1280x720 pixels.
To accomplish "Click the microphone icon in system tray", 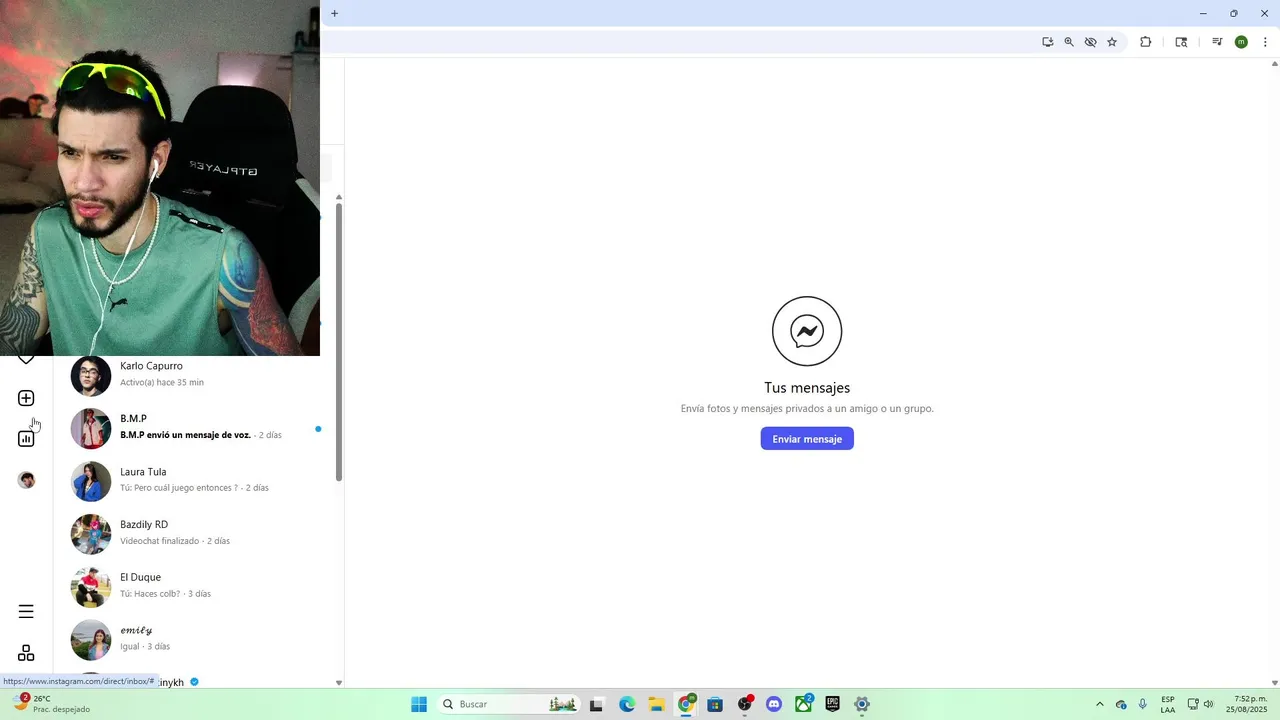I will coord(1143,704).
